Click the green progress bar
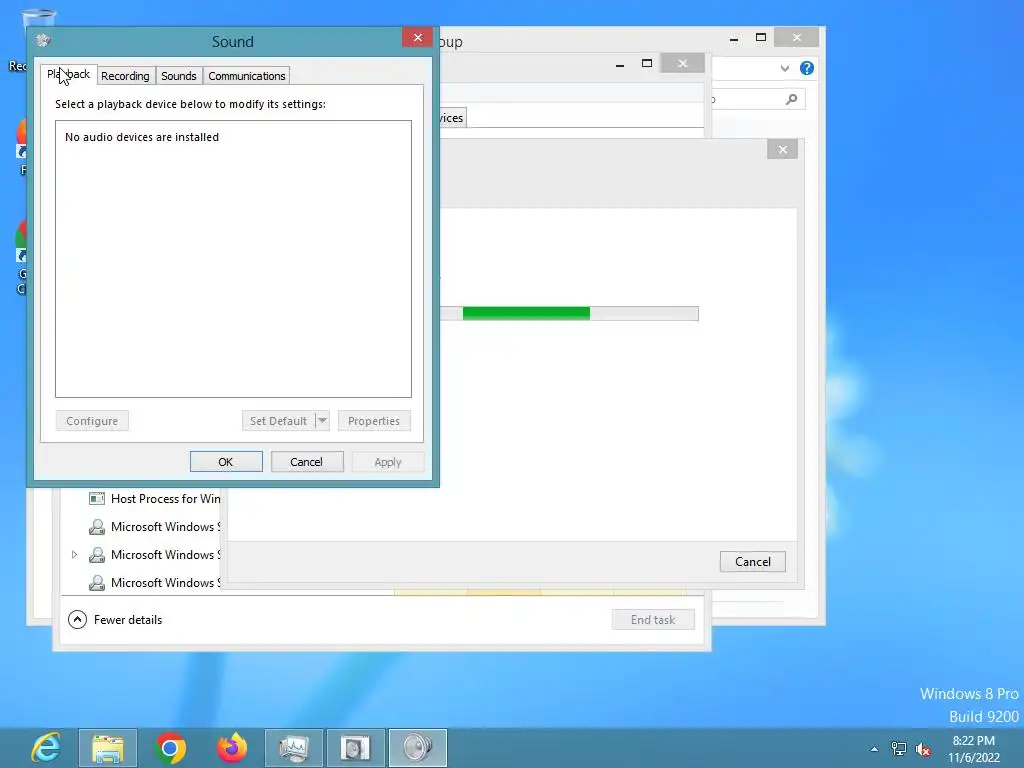The width and height of the screenshot is (1024, 768). 526,313
